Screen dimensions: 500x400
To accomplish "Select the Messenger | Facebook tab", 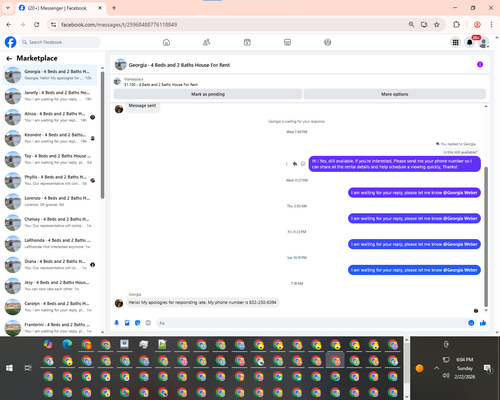I will [61, 8].
